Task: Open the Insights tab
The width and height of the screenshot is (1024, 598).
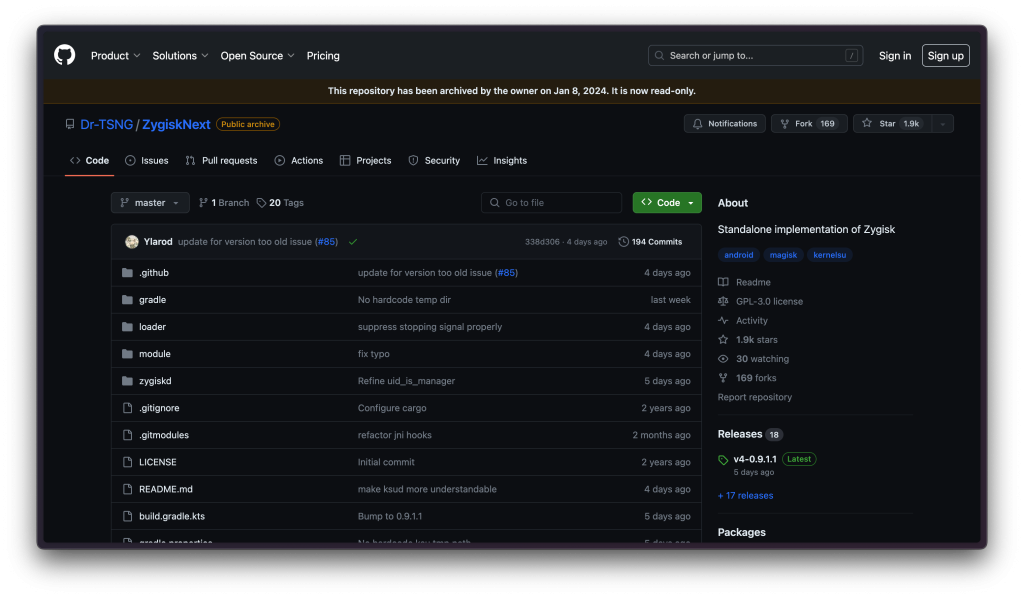Action: [x=502, y=161]
